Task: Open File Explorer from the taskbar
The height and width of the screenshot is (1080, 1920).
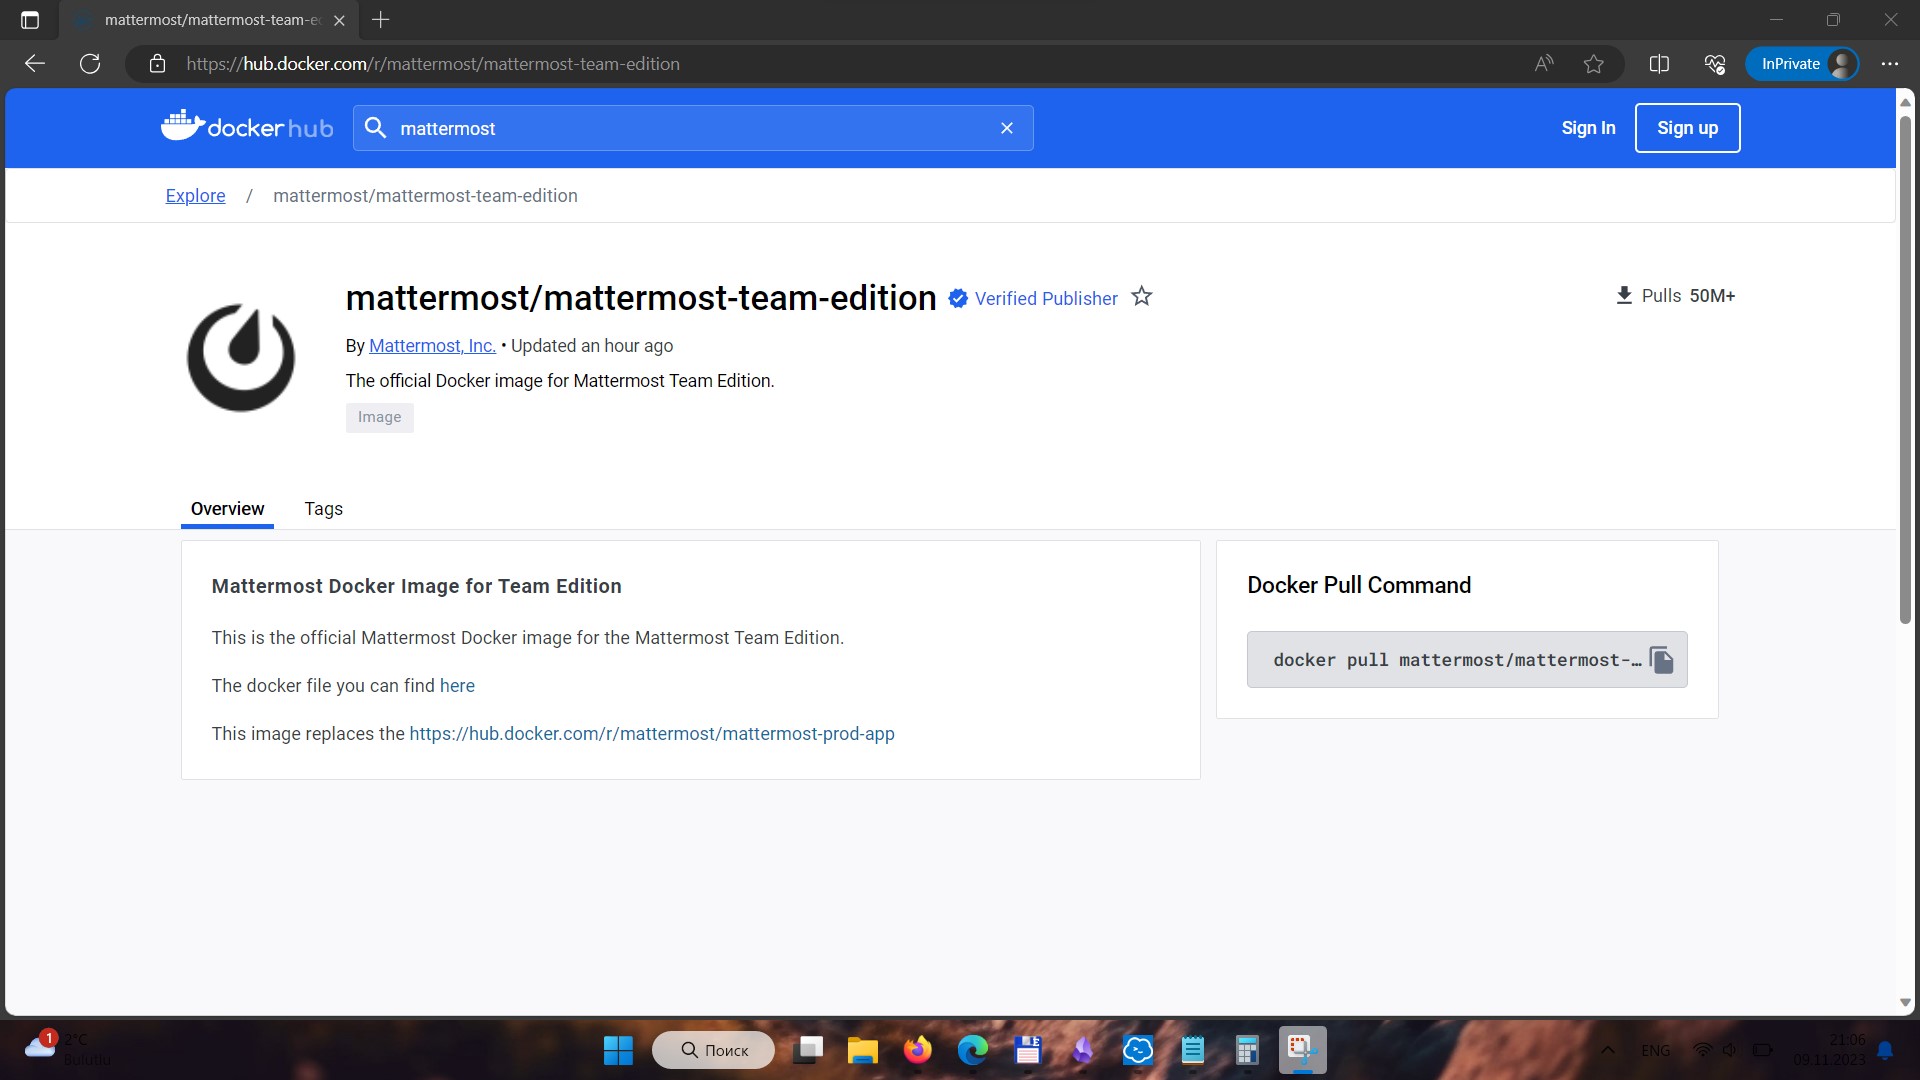Action: (862, 1050)
